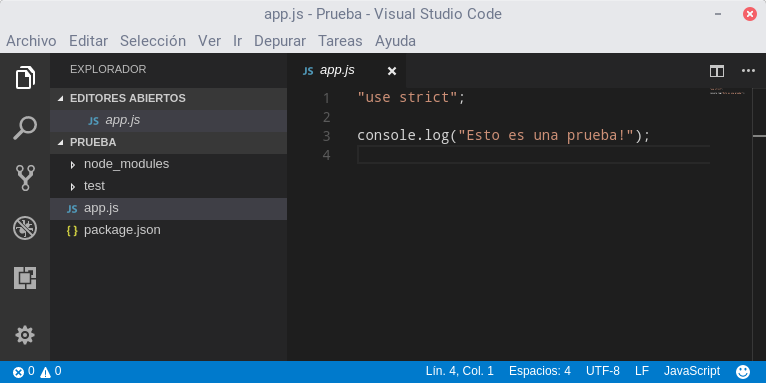Screen dimensions: 766x383
Task: Open the Extensions view icon
Action: click(x=25, y=278)
